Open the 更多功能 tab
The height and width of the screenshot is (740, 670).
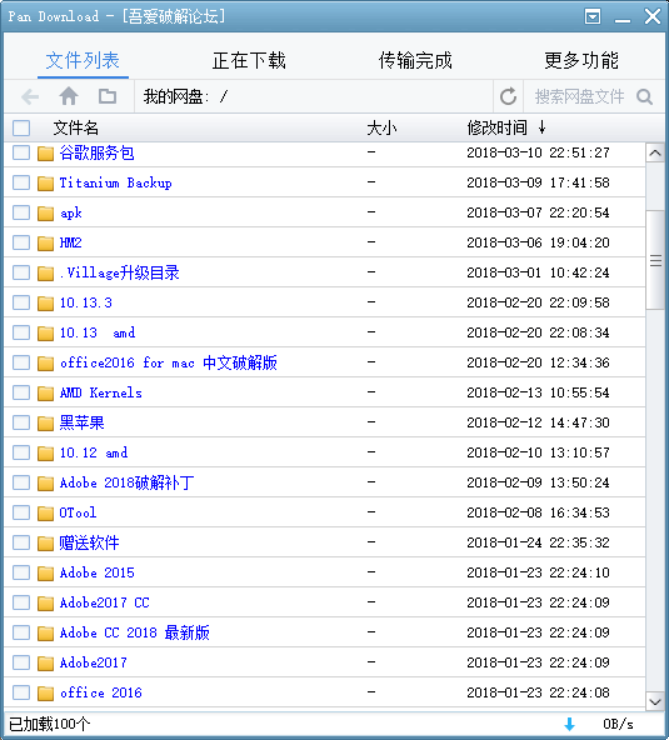pyautogui.click(x=581, y=60)
